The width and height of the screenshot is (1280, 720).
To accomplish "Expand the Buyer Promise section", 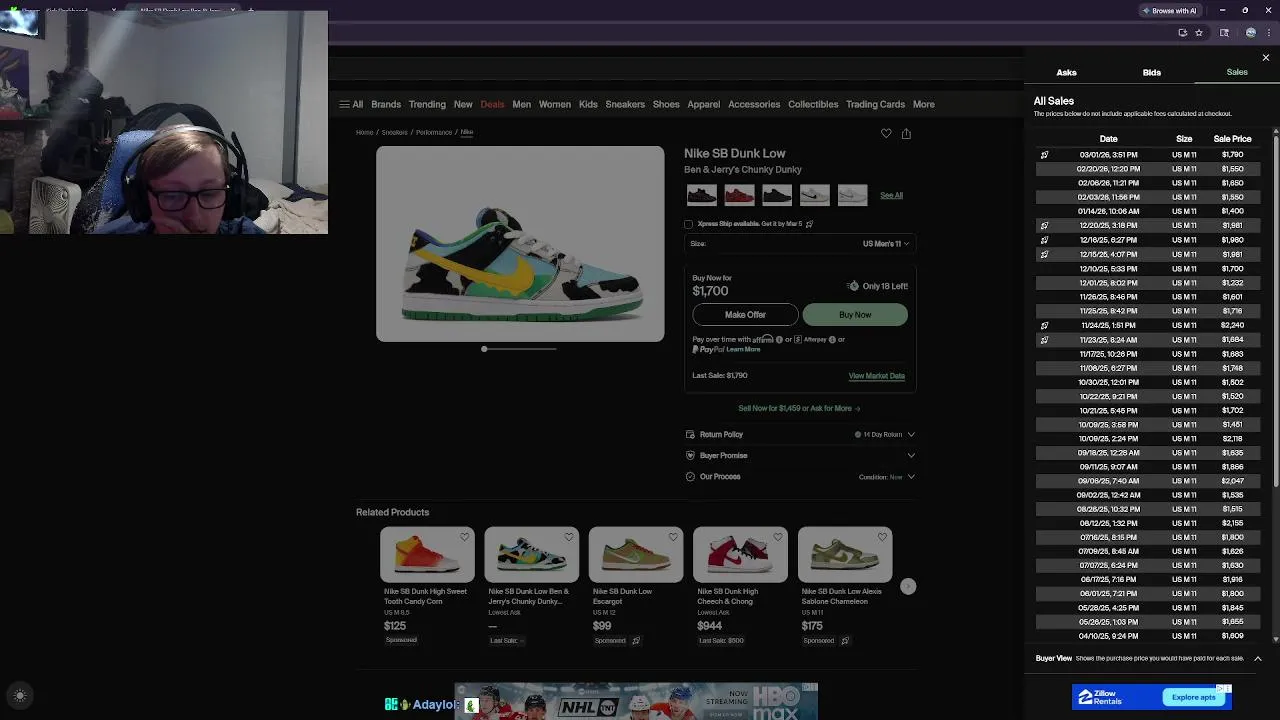I will (x=911, y=455).
